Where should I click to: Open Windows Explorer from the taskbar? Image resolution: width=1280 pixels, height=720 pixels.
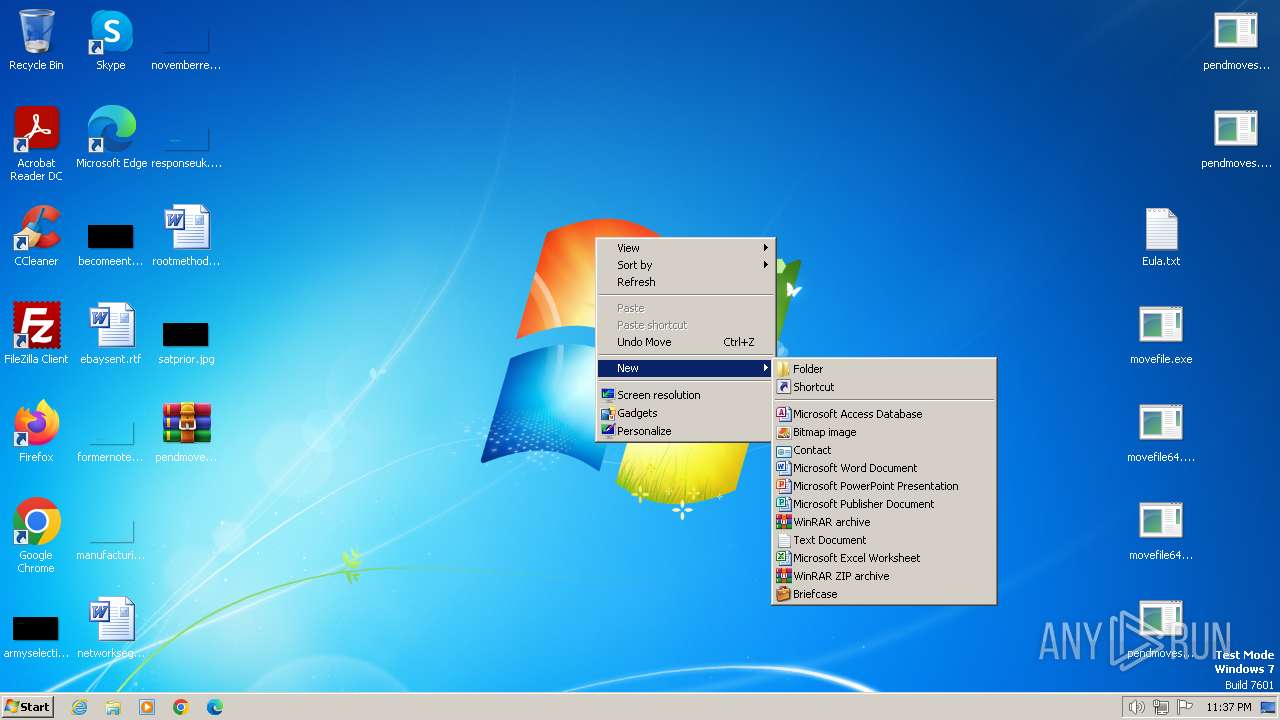coord(113,707)
